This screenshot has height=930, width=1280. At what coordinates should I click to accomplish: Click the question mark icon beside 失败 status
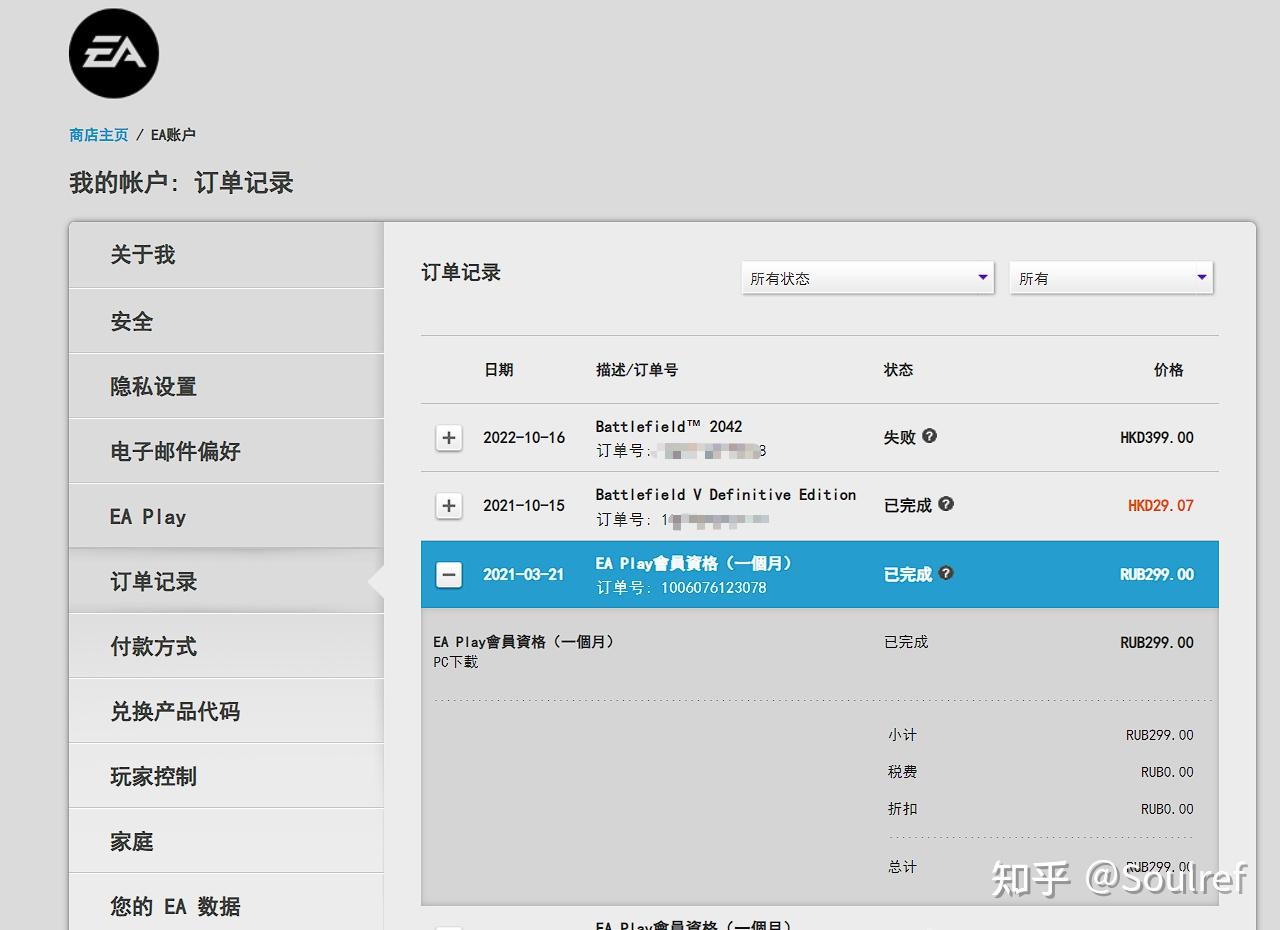pos(931,437)
